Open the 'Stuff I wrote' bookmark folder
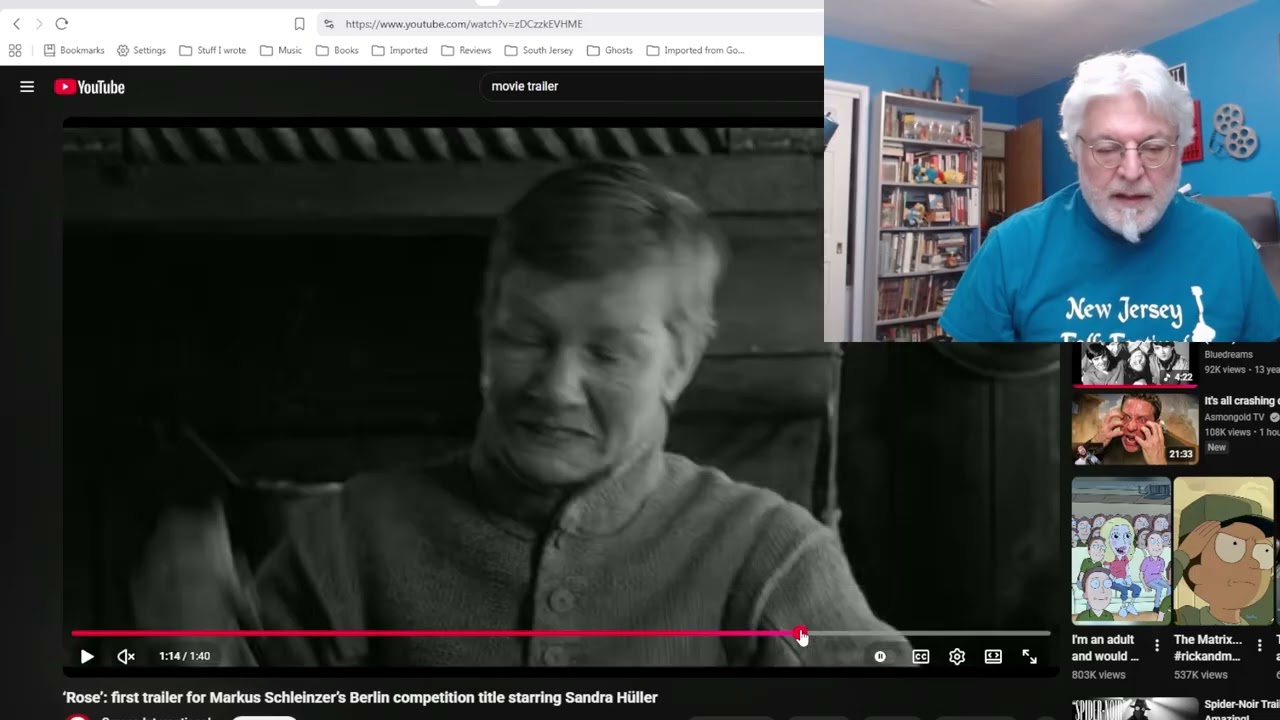 (x=212, y=50)
